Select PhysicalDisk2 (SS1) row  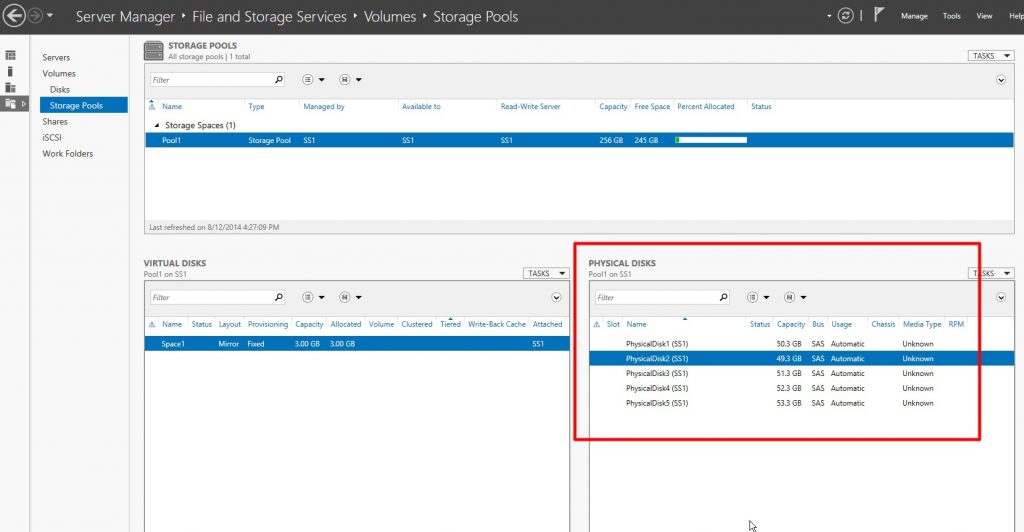tap(801, 358)
